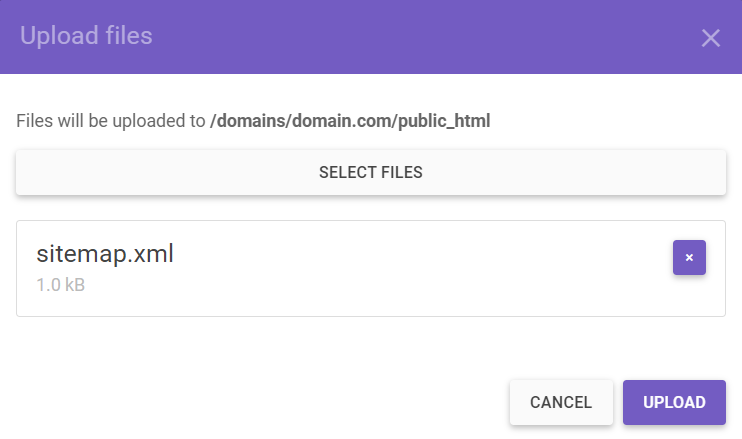Viewport: 742px width, 439px height.
Task: Confirm upload to public_html with UPLOAD
Action: coord(674,402)
